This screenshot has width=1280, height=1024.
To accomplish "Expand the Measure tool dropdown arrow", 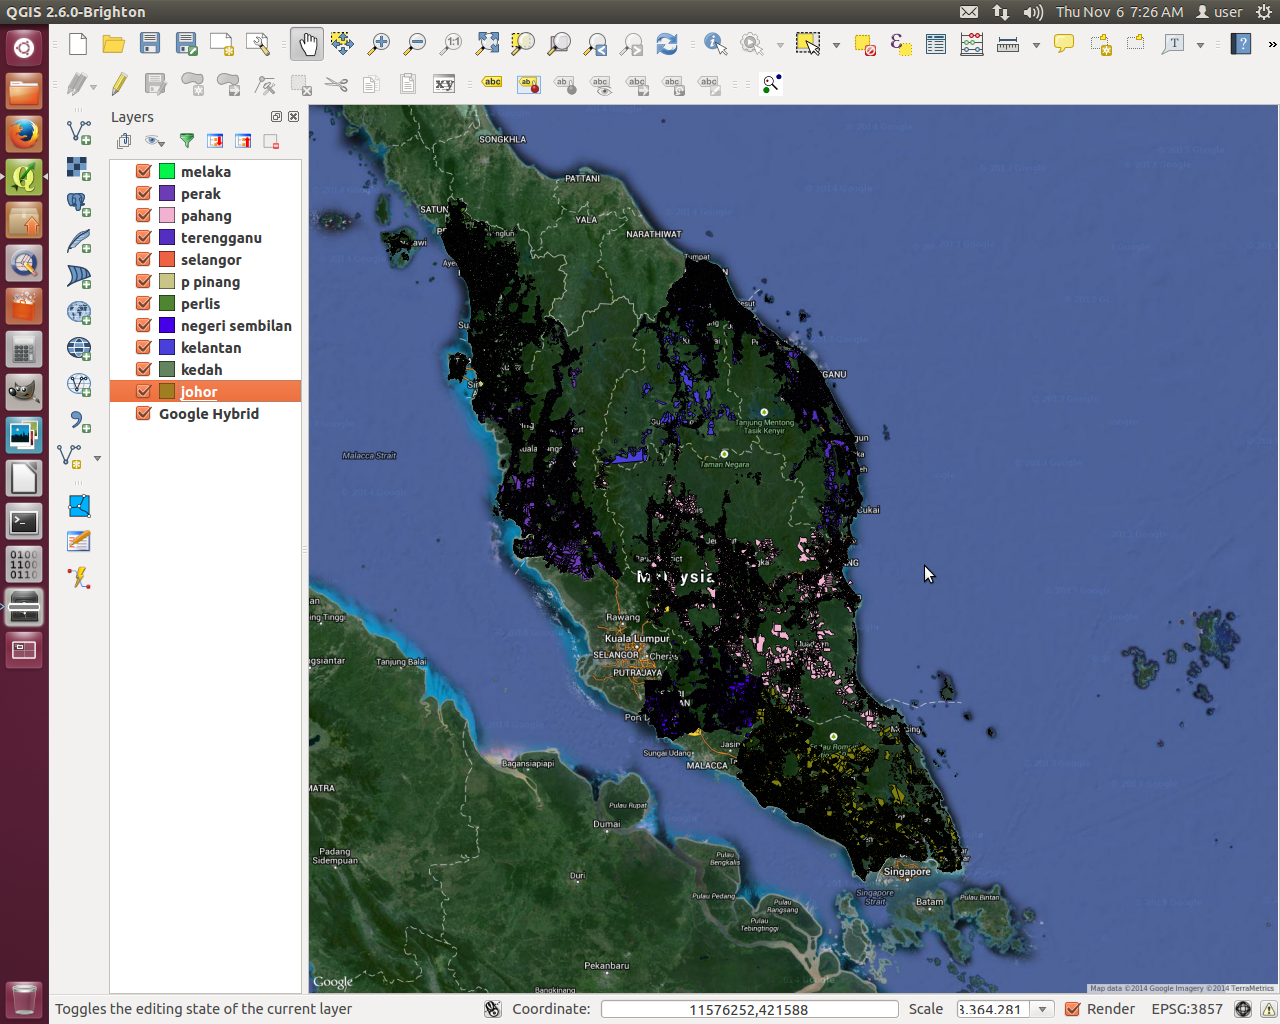I will (1036, 45).
